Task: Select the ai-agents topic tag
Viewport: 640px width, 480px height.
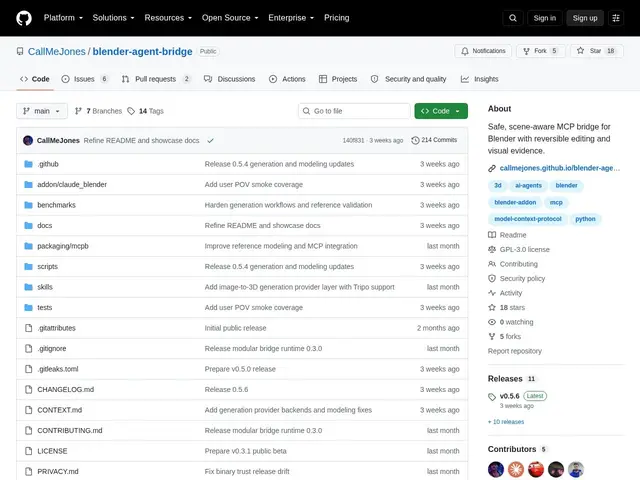Action: (x=528, y=186)
